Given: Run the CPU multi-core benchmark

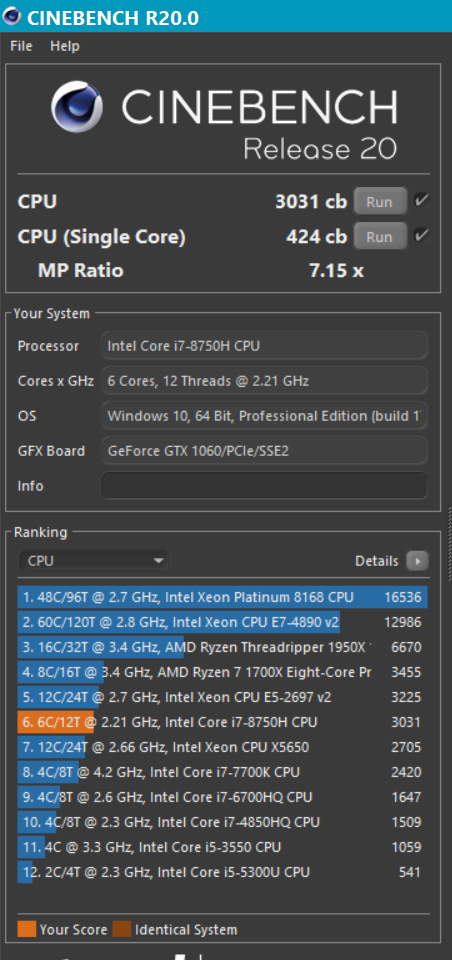Looking at the screenshot, I should tap(380, 201).
